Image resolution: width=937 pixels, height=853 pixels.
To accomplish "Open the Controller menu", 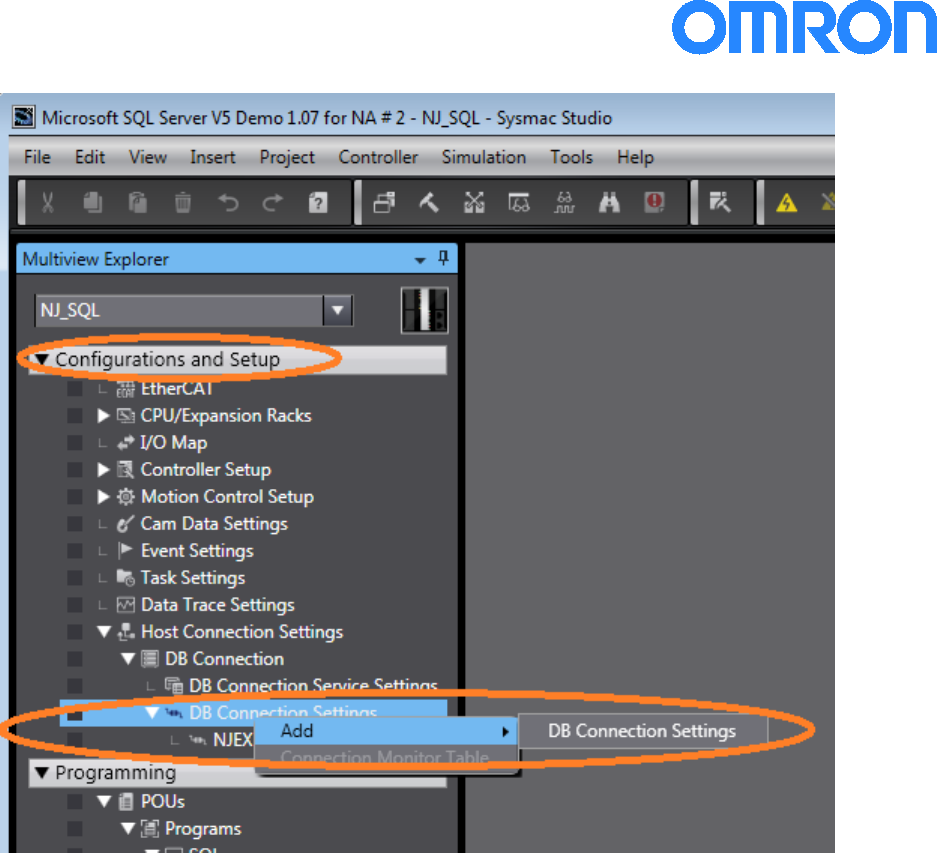I will [x=378, y=157].
